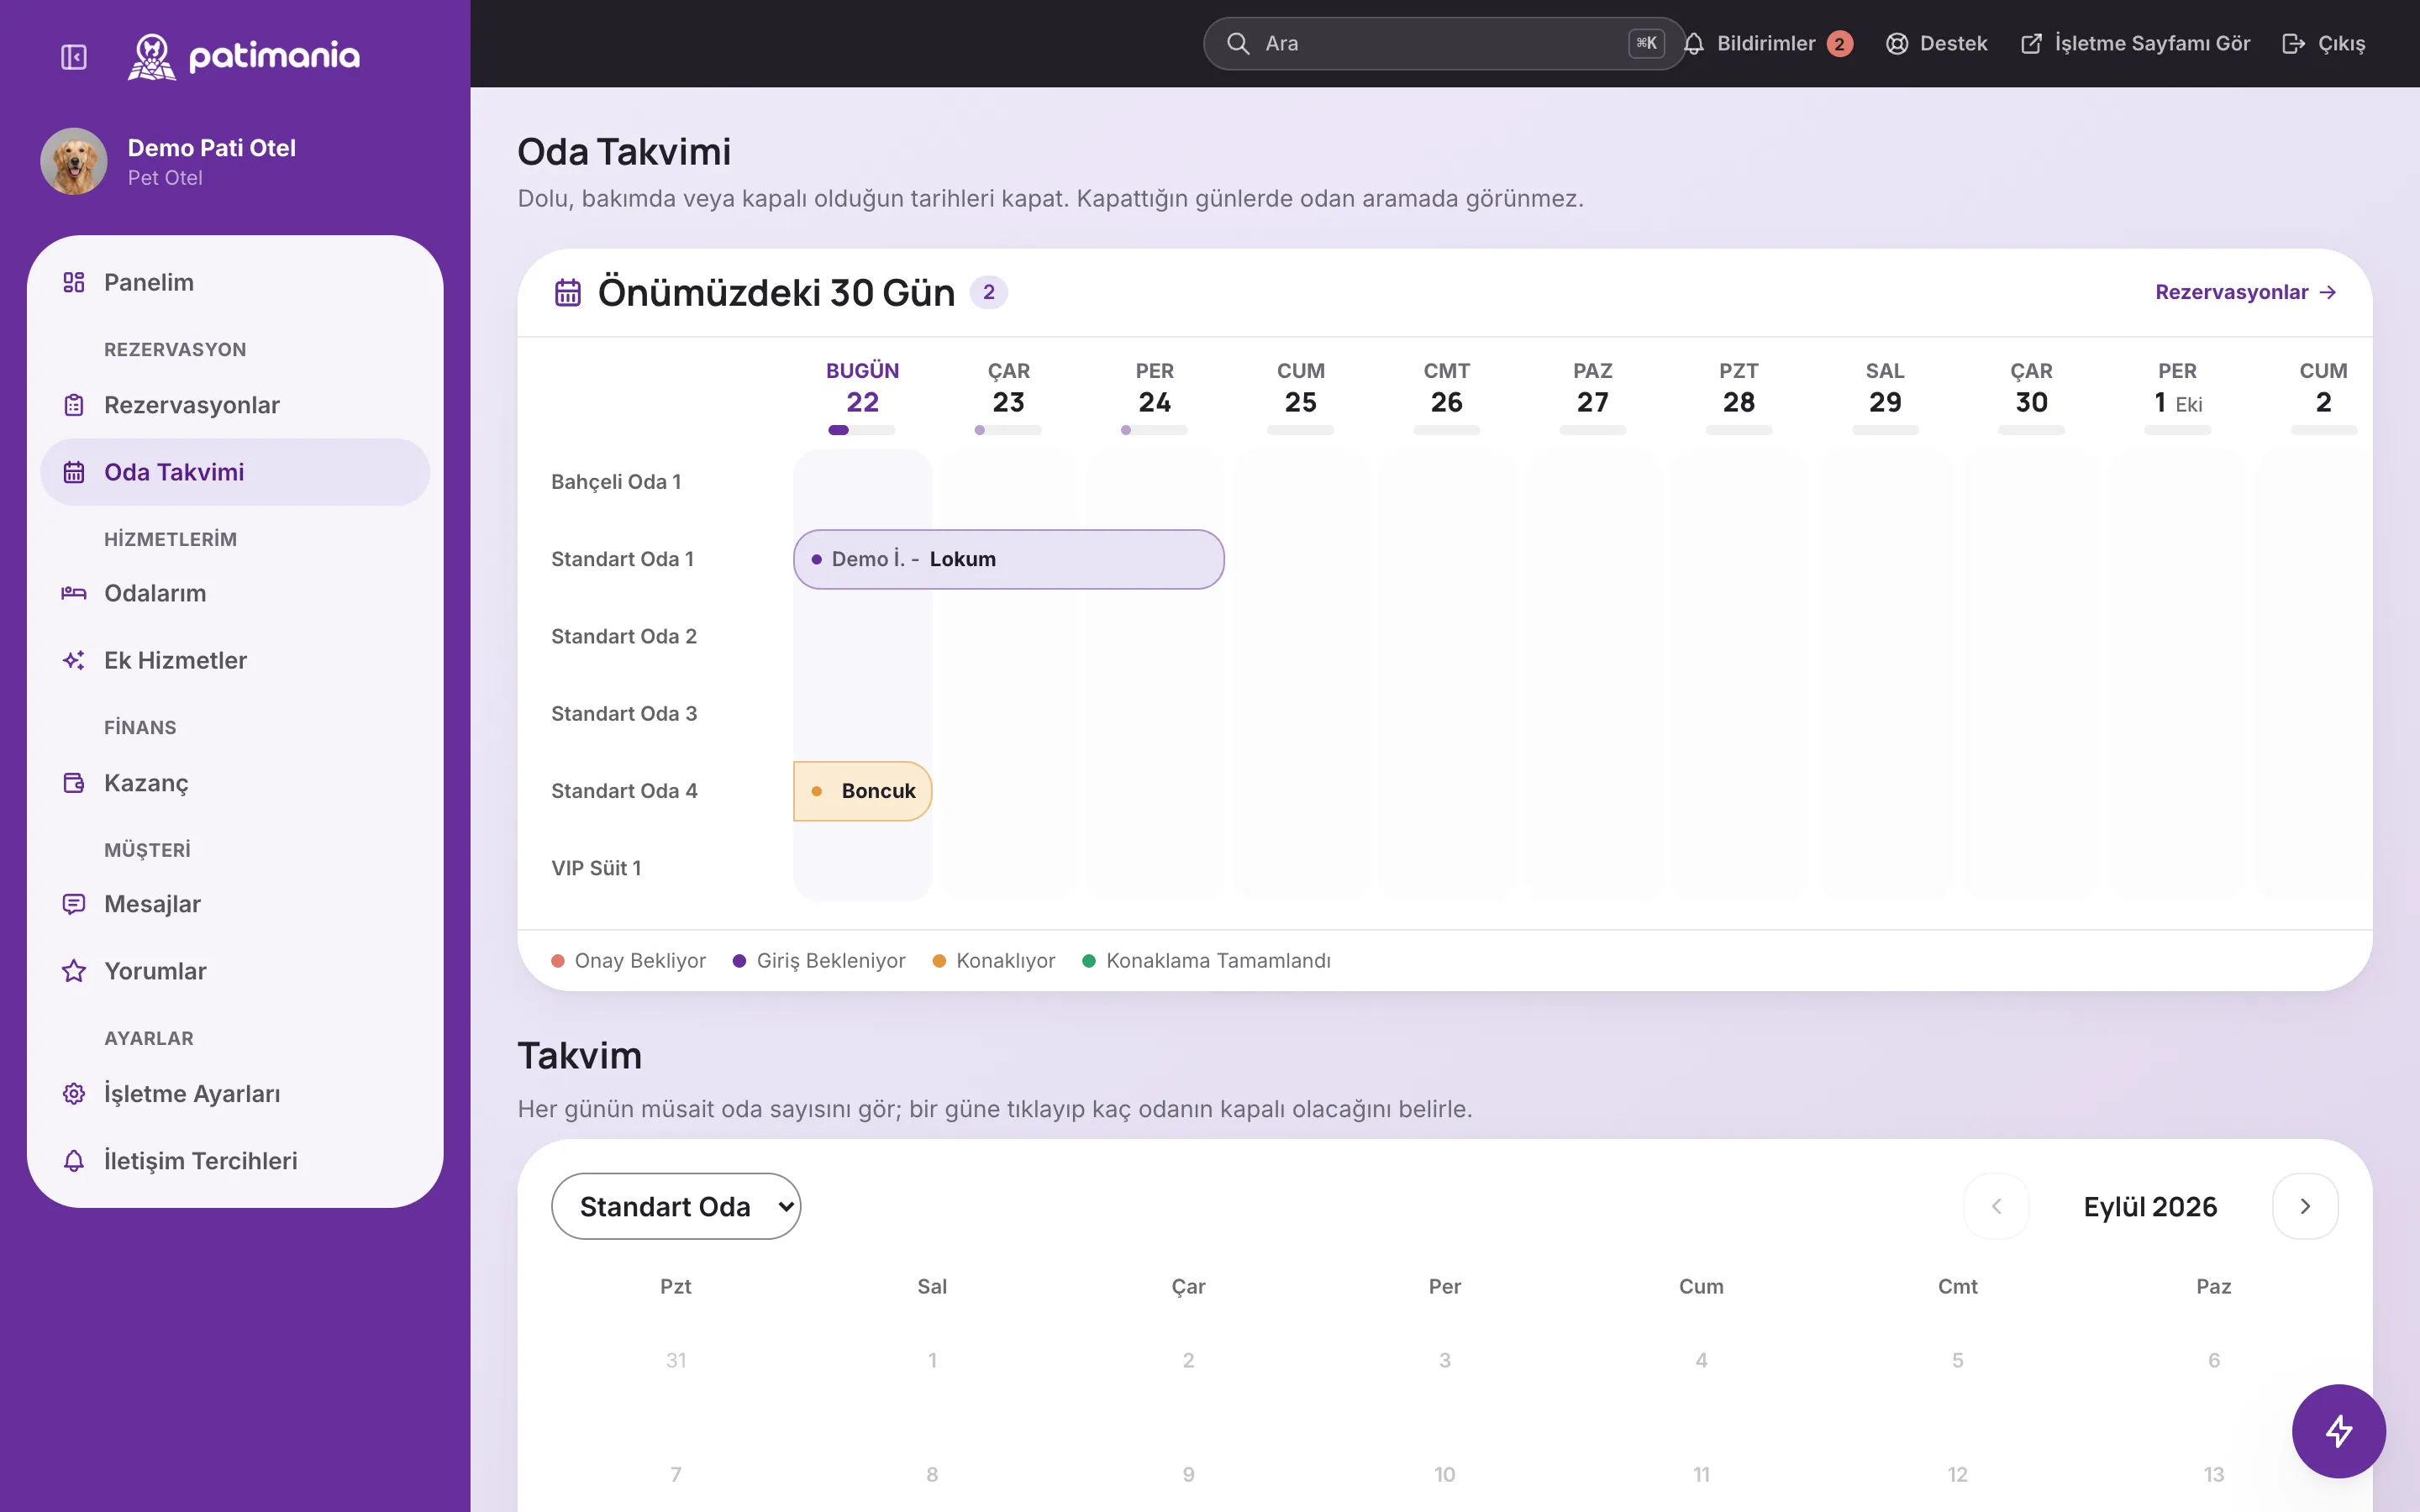Collapse the sidebar with the panel icon

click(x=74, y=57)
